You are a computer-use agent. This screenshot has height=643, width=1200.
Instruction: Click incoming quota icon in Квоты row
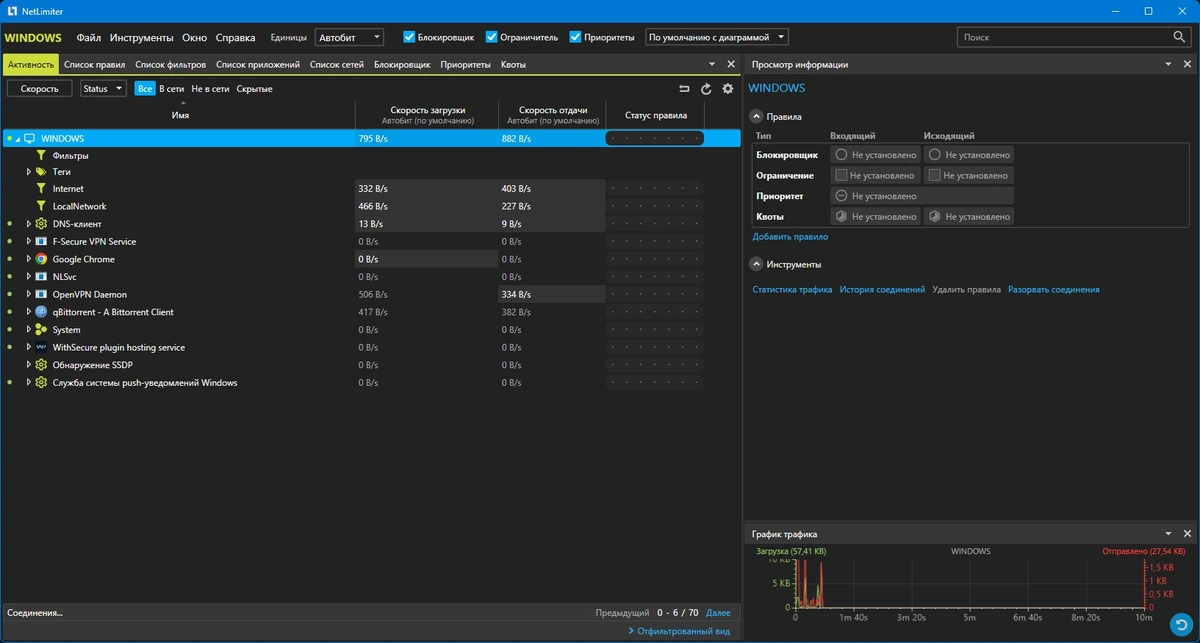[841, 216]
